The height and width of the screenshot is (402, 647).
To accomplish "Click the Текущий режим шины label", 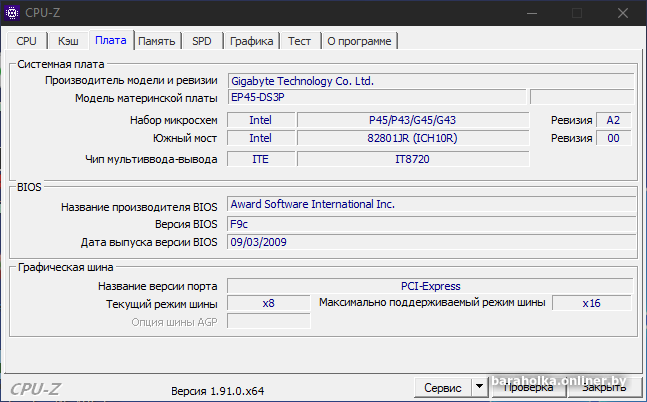I will coord(162,304).
